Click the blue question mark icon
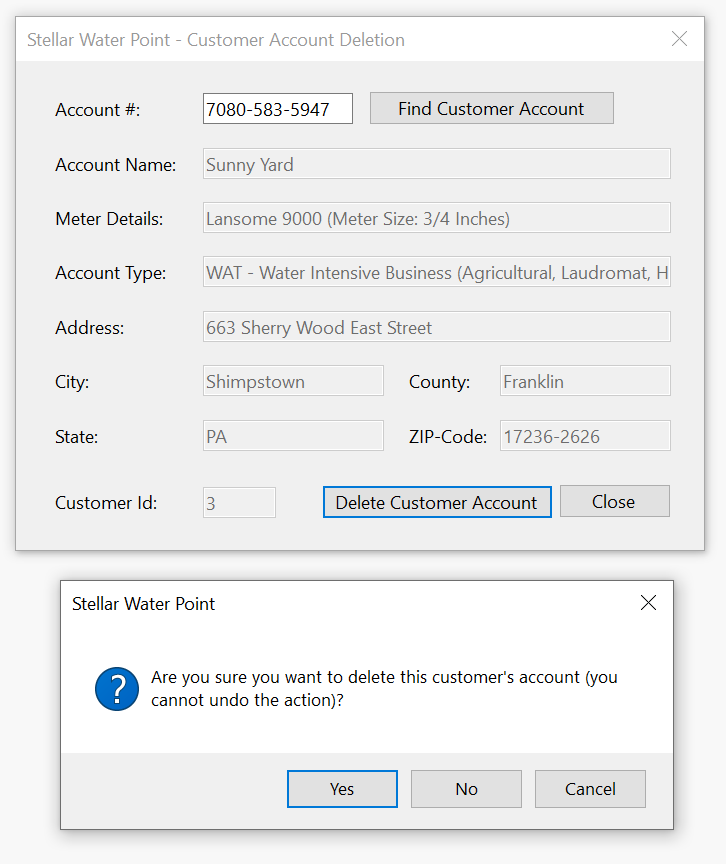The height and width of the screenshot is (864, 726). click(x=117, y=689)
